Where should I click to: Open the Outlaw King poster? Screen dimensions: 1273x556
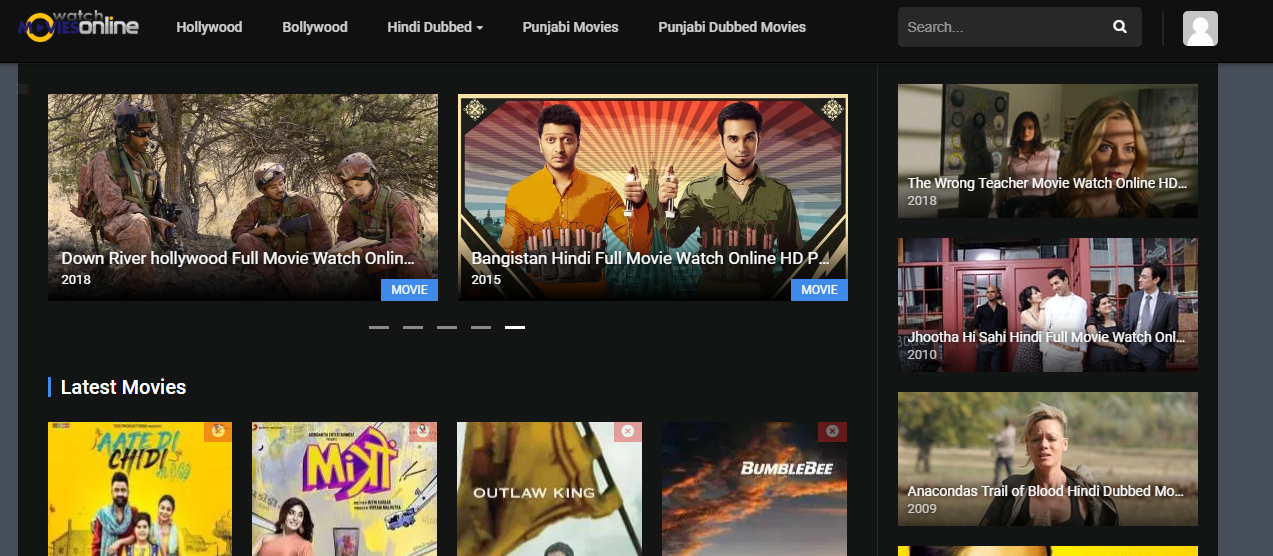[x=549, y=489]
